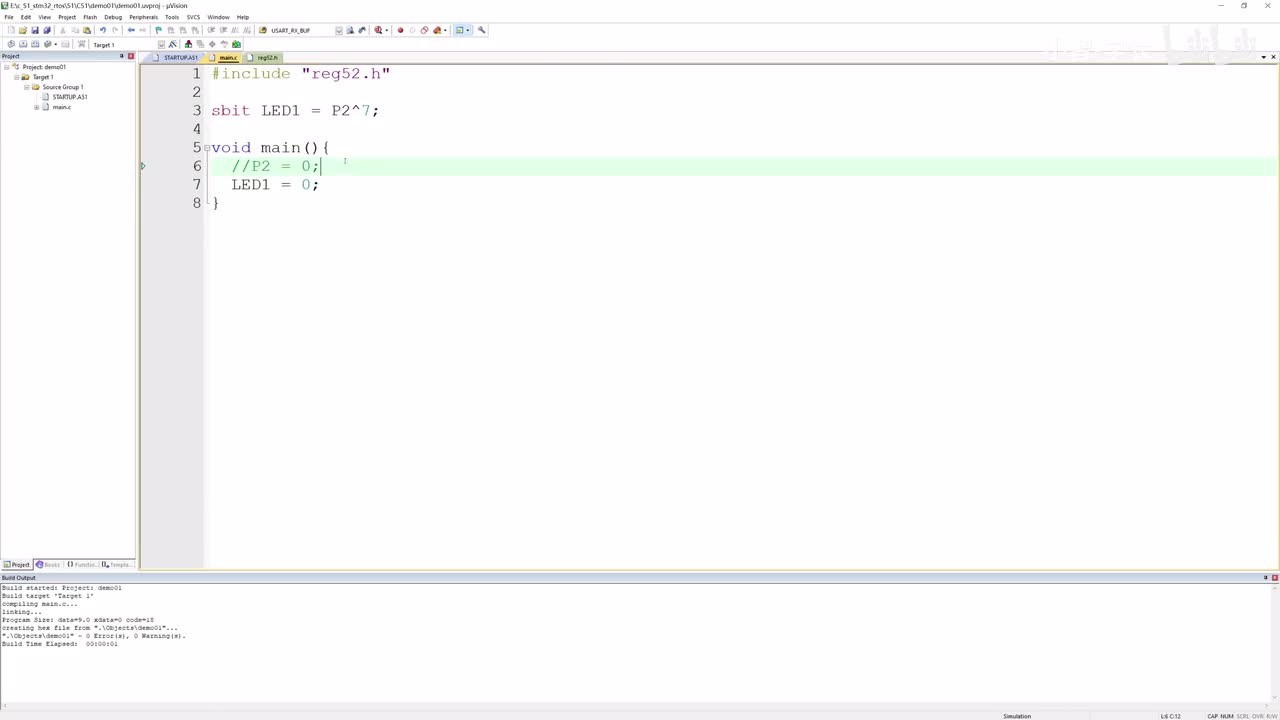The height and width of the screenshot is (720, 1280).
Task: Close the Project panel with red X
Action: tap(131, 56)
